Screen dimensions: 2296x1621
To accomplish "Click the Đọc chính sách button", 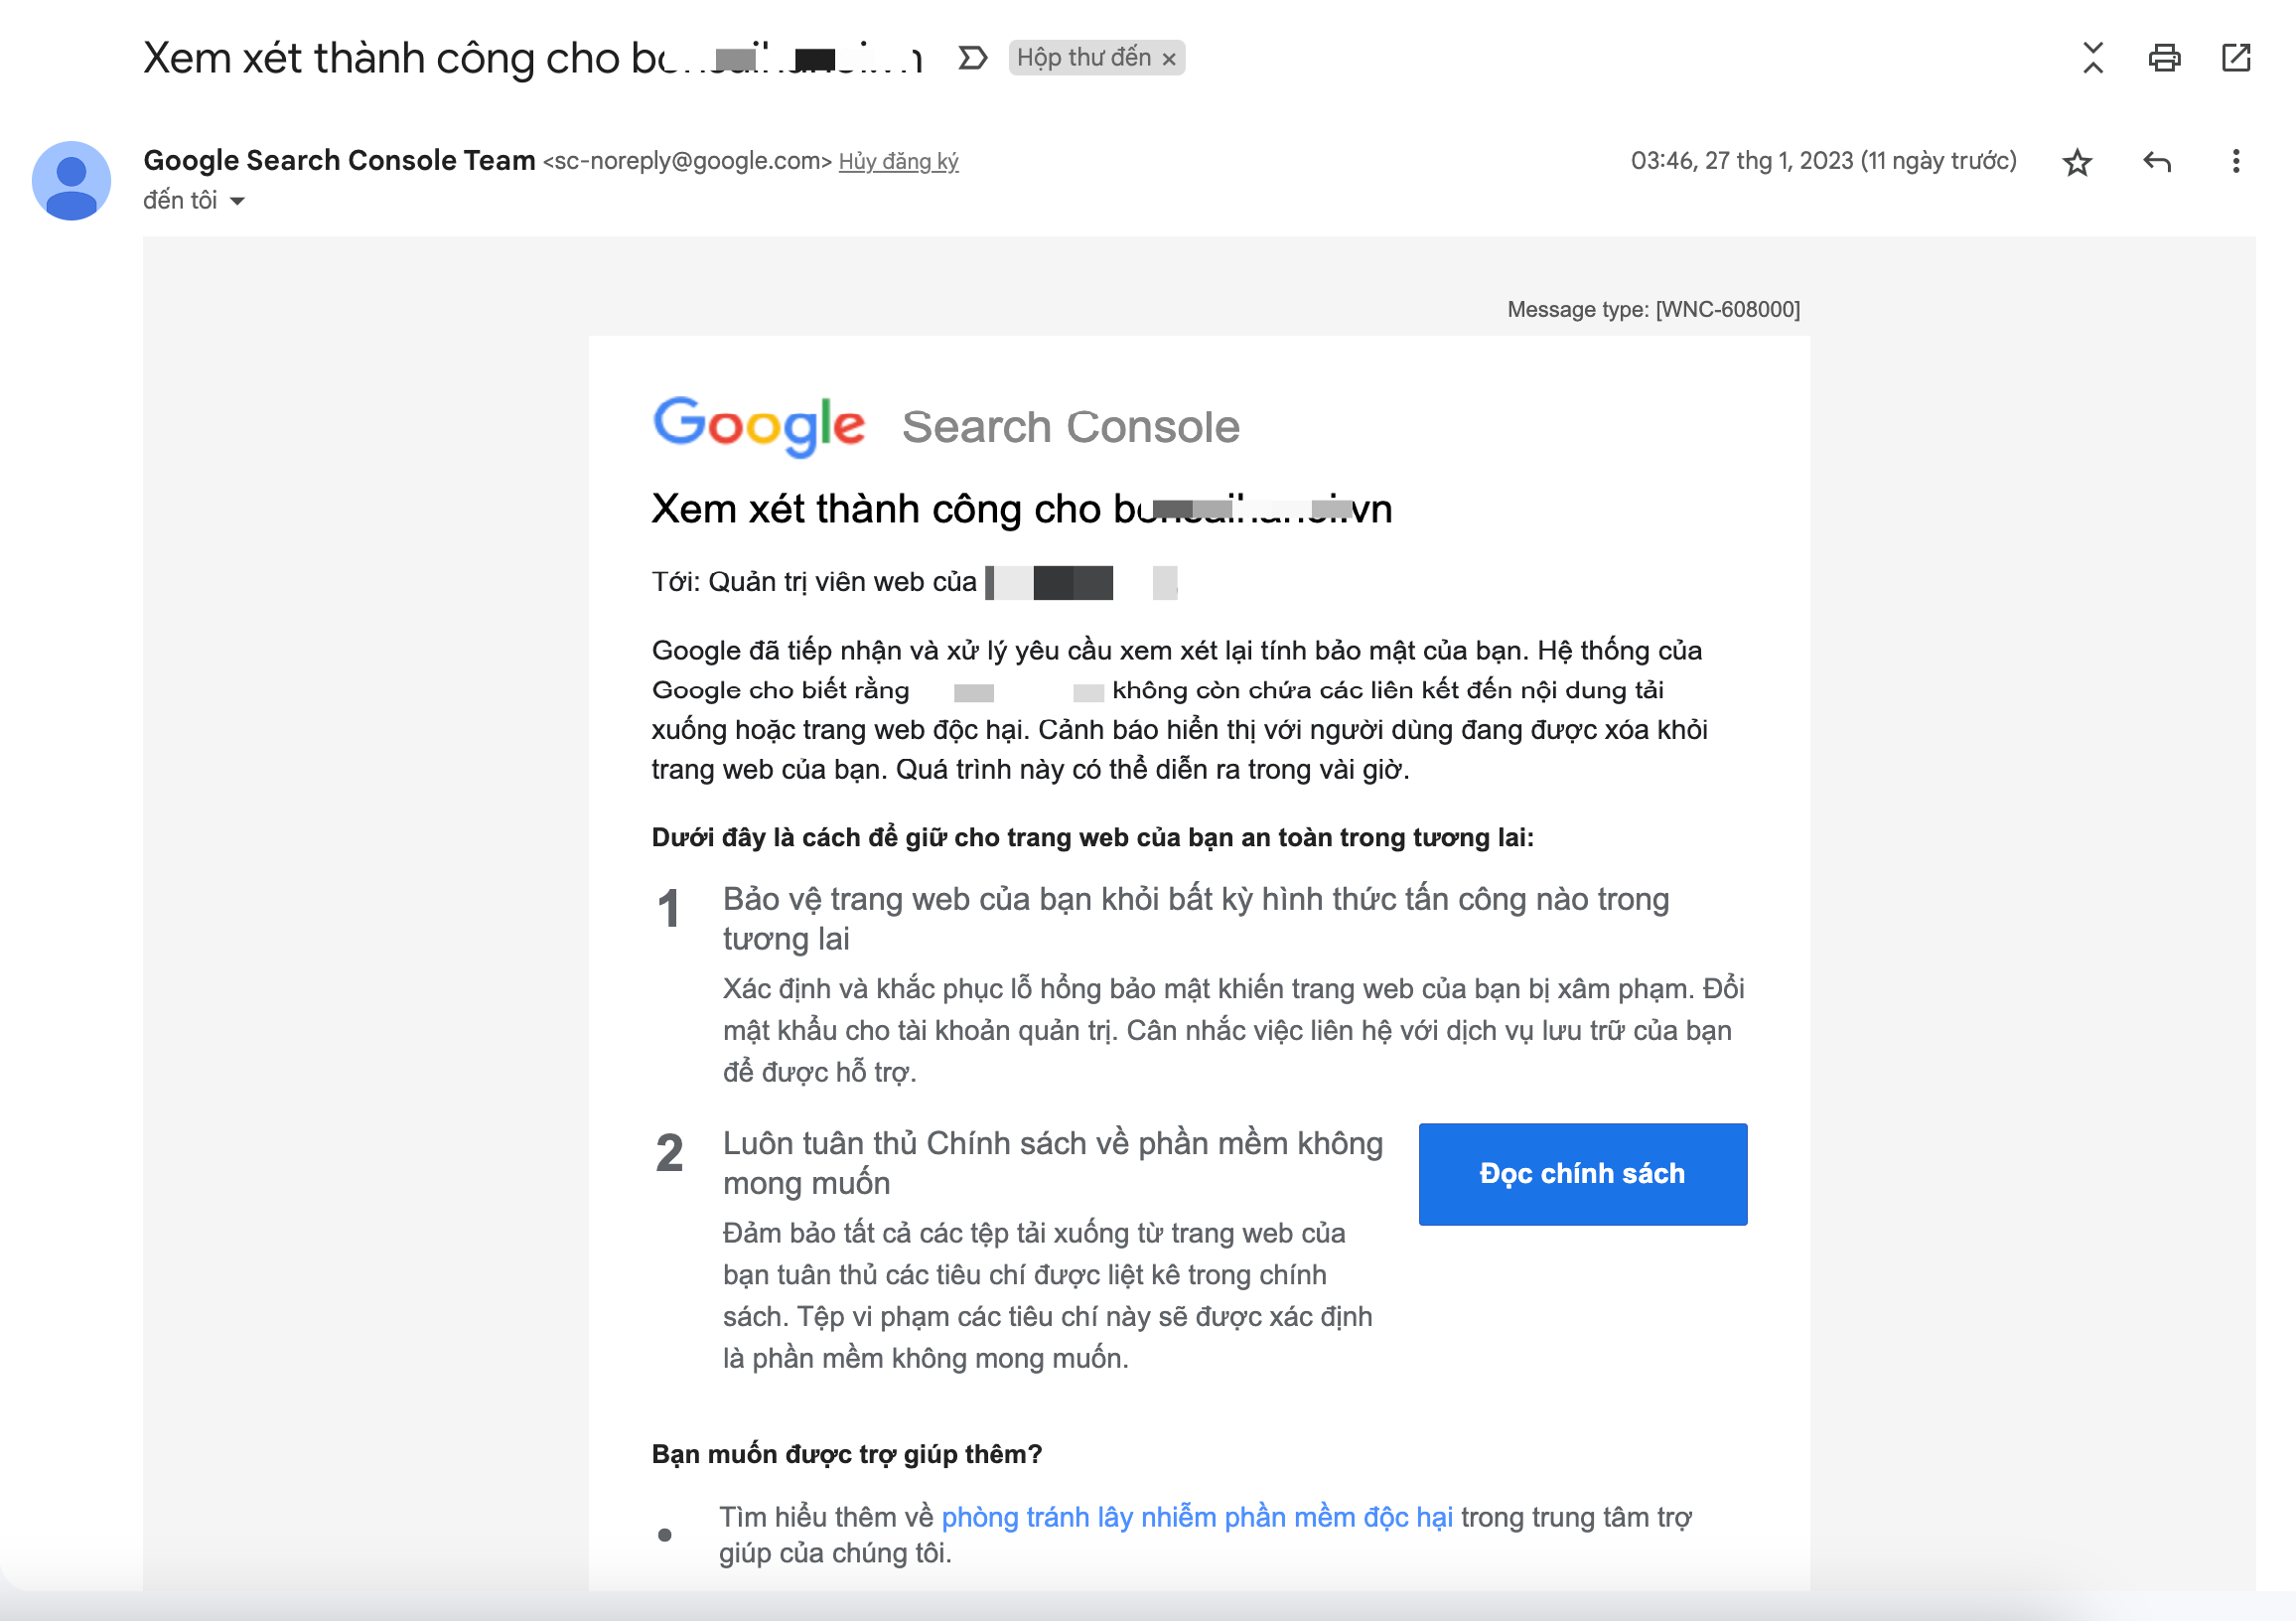I will tap(1582, 1174).
